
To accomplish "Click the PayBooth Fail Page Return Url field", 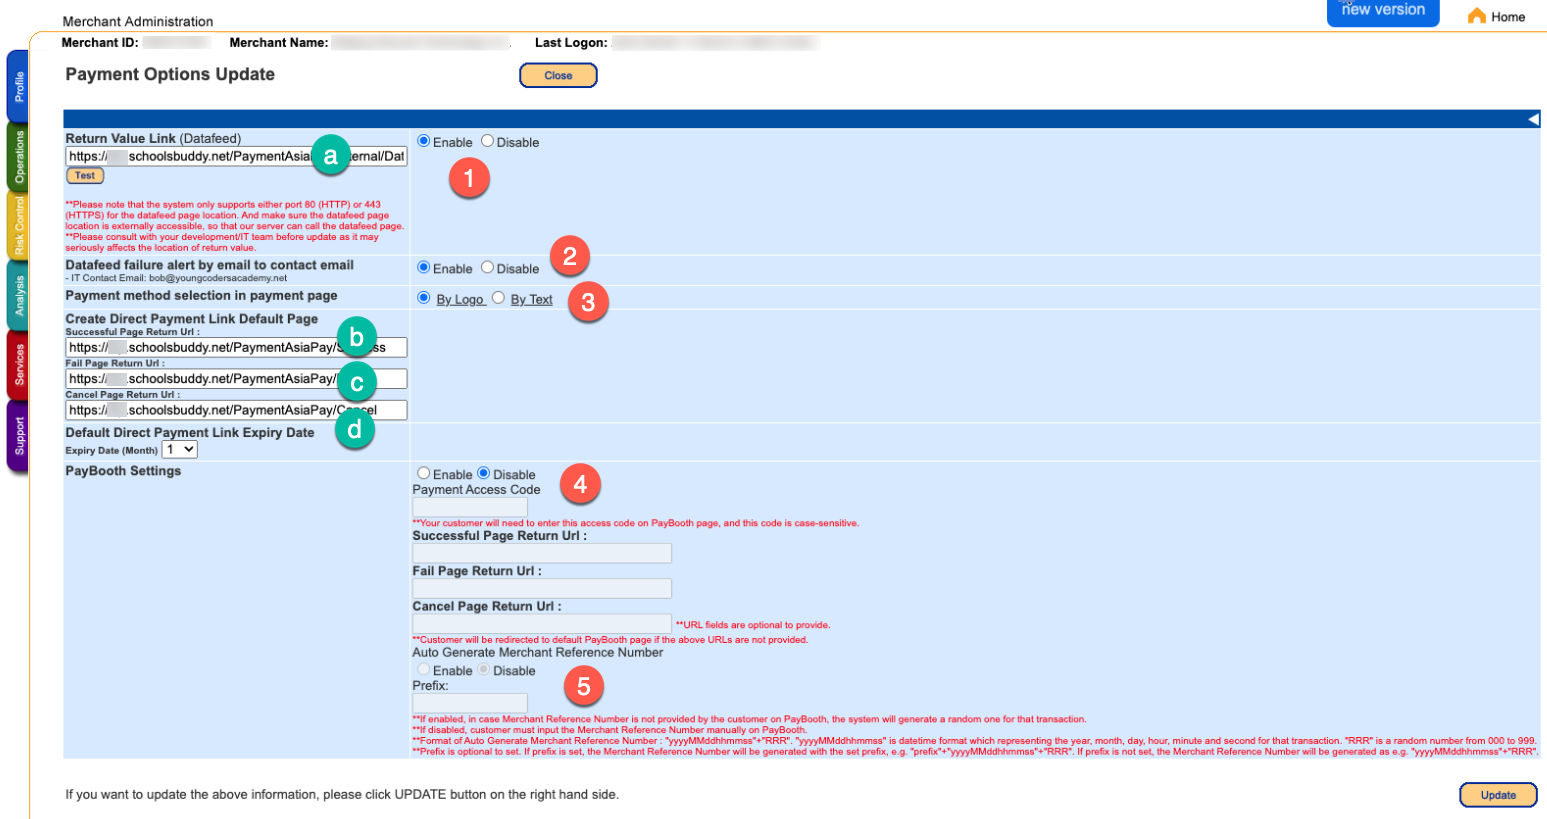I will tap(542, 588).
